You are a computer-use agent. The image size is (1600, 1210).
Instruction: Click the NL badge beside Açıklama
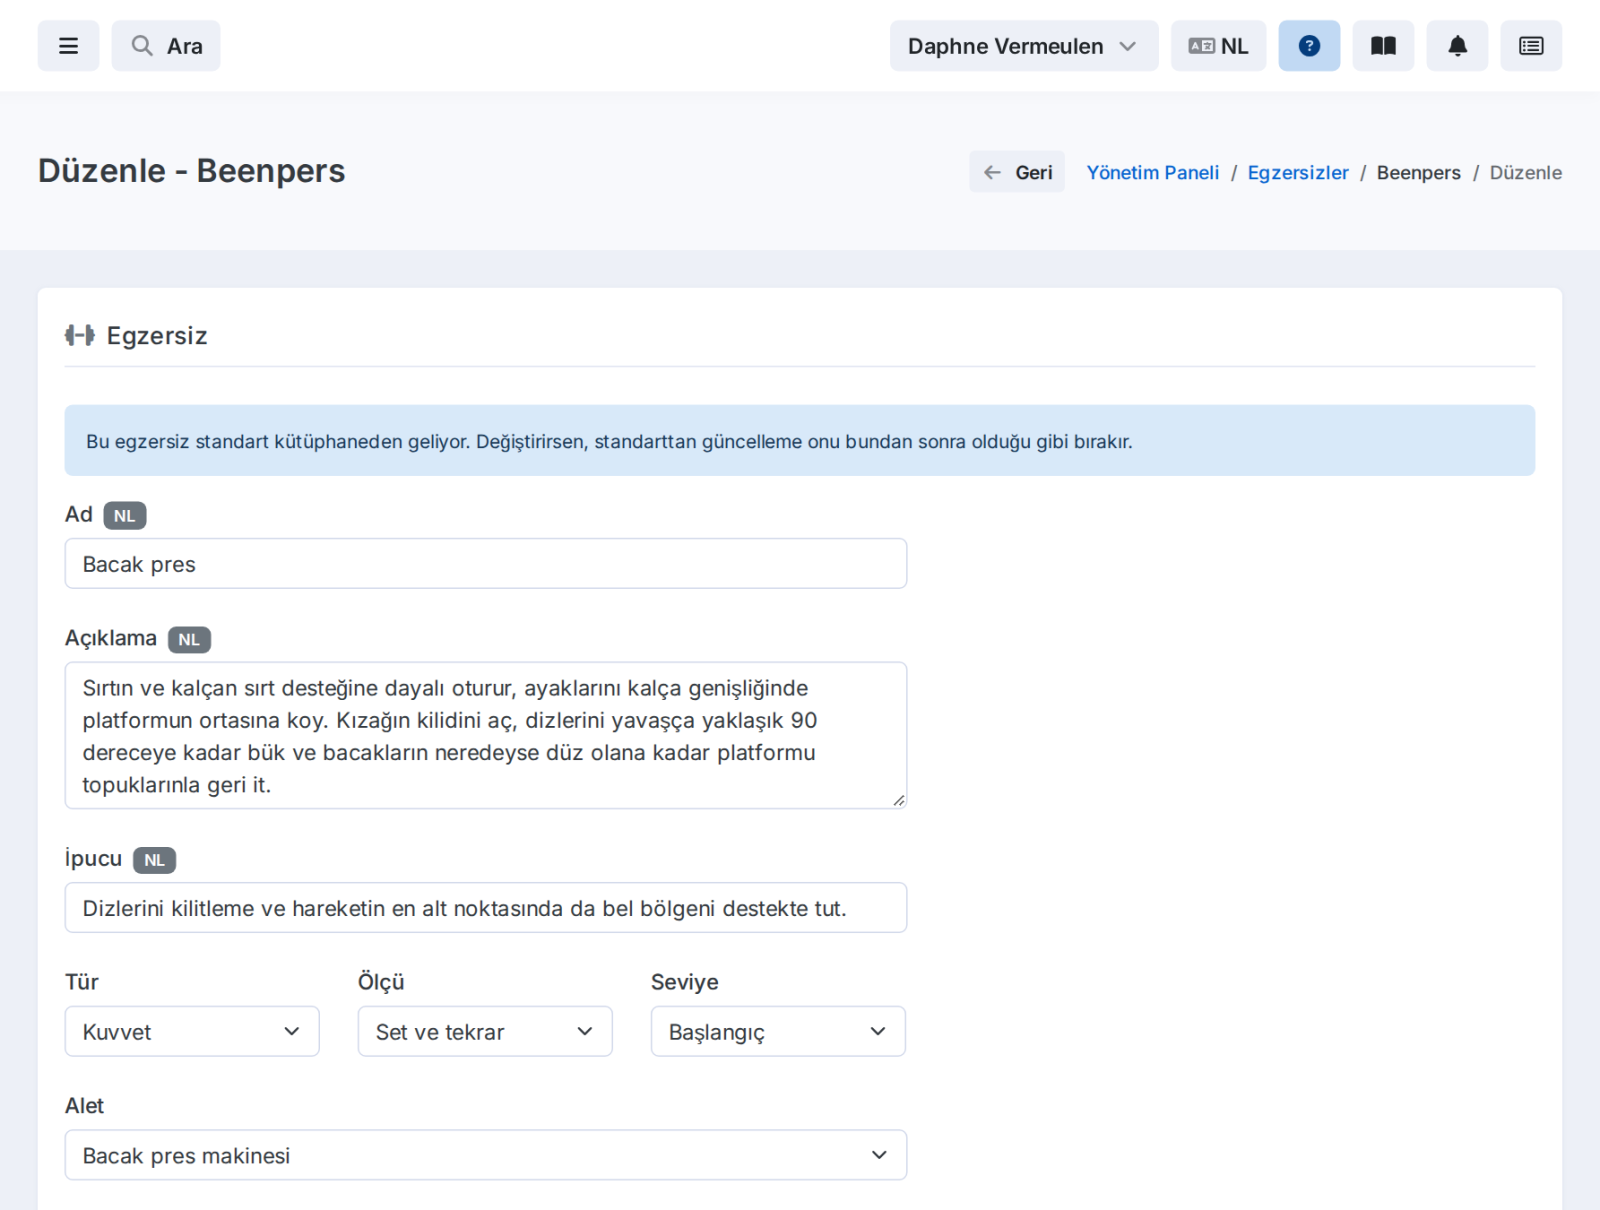coord(189,640)
